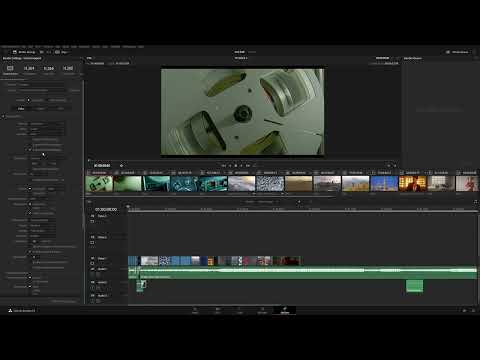The width and height of the screenshot is (480, 360).
Task: Select the green audio clip at timeline end
Action: click(414, 286)
